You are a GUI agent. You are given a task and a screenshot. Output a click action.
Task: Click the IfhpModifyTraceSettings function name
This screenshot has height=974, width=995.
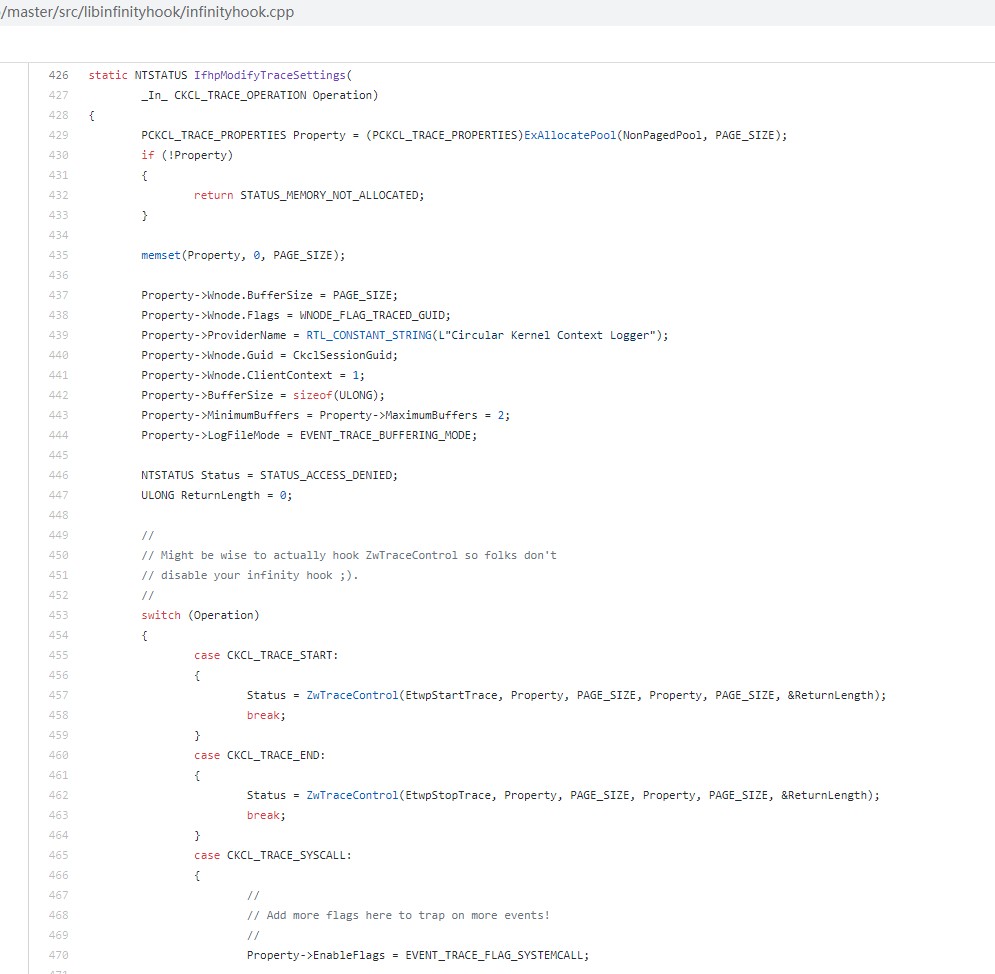click(270, 75)
